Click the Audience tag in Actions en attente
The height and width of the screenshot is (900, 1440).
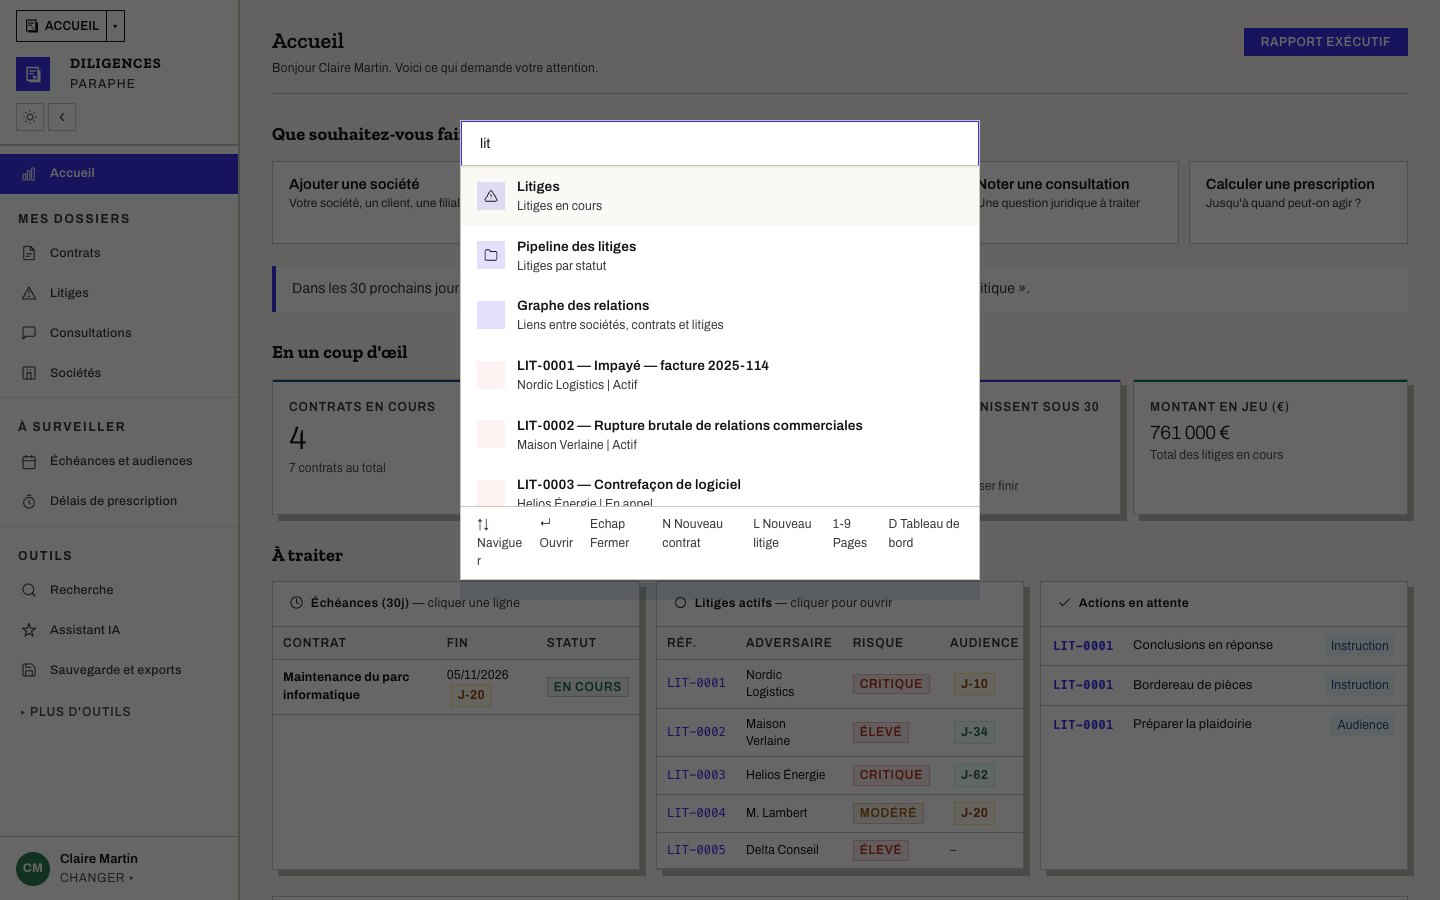(x=1363, y=725)
